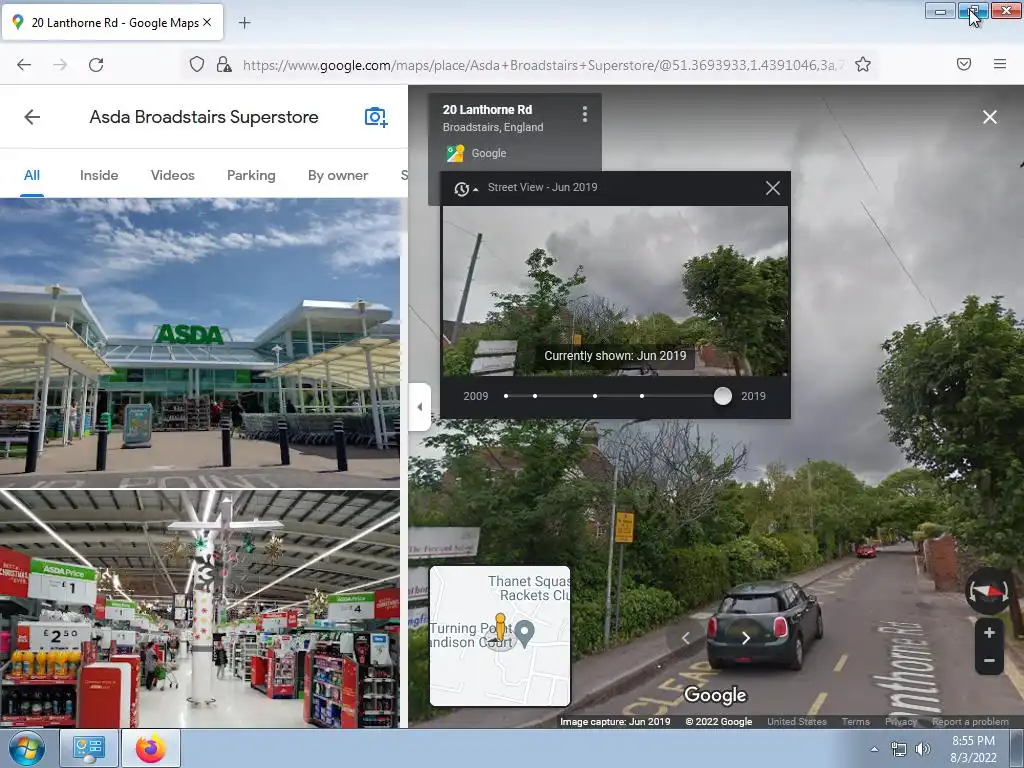Move along the road with the right arrow
This screenshot has width=1024, height=768.
click(746, 638)
